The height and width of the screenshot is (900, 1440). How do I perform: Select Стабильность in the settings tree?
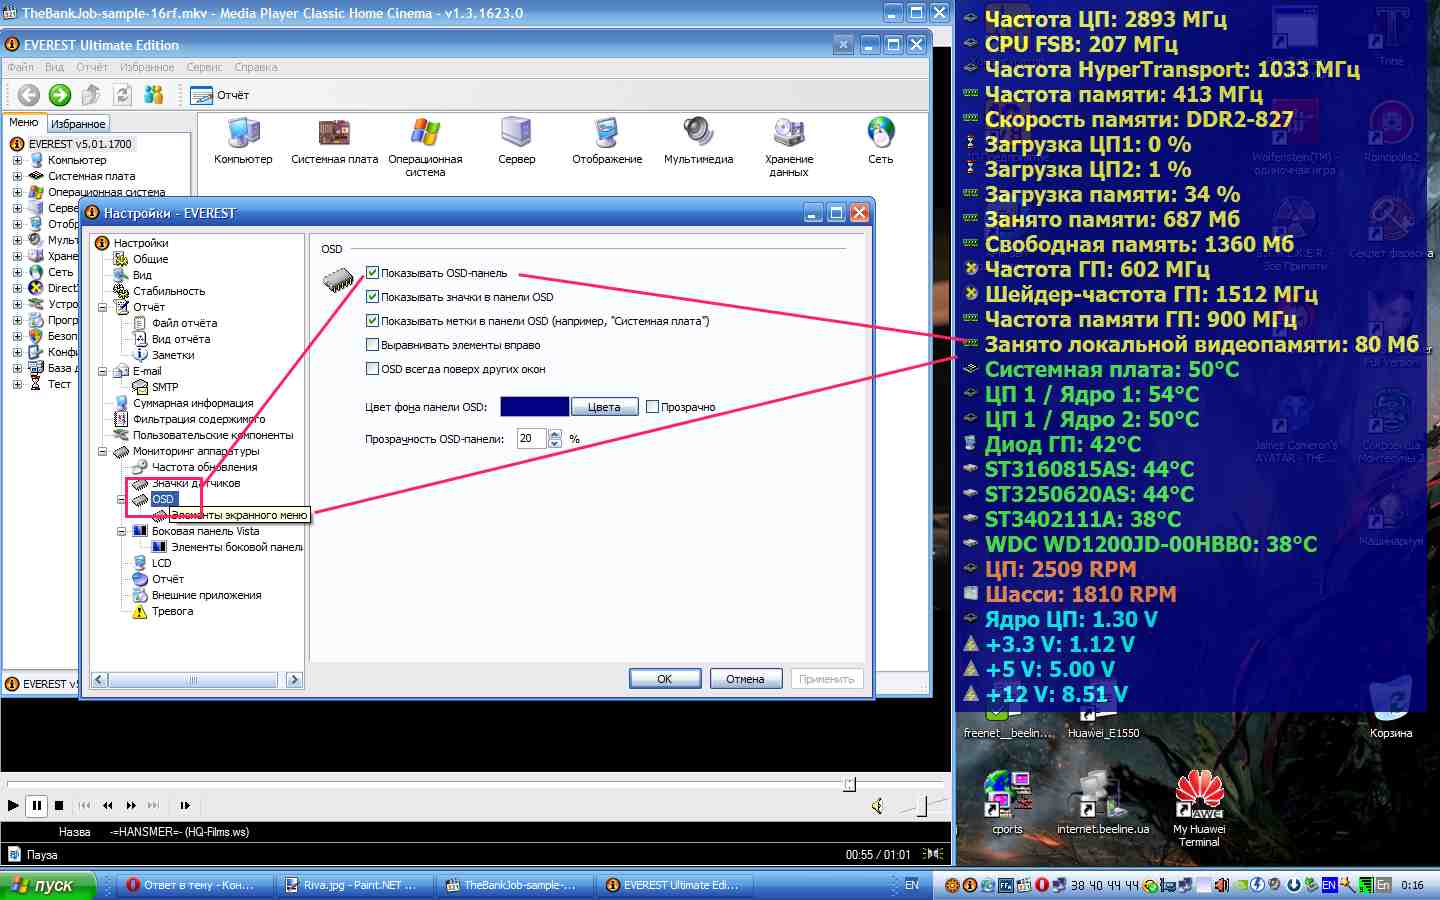pos(168,291)
